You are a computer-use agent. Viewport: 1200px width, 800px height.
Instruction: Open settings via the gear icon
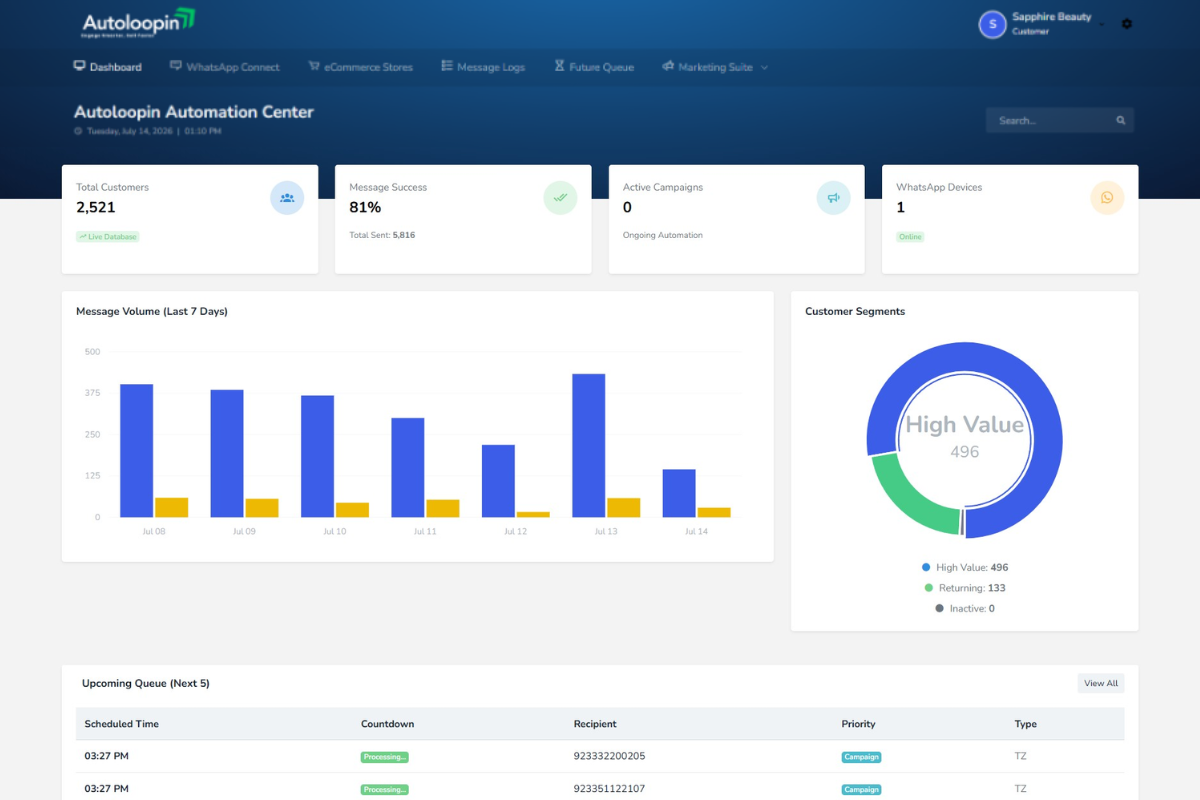point(1127,23)
